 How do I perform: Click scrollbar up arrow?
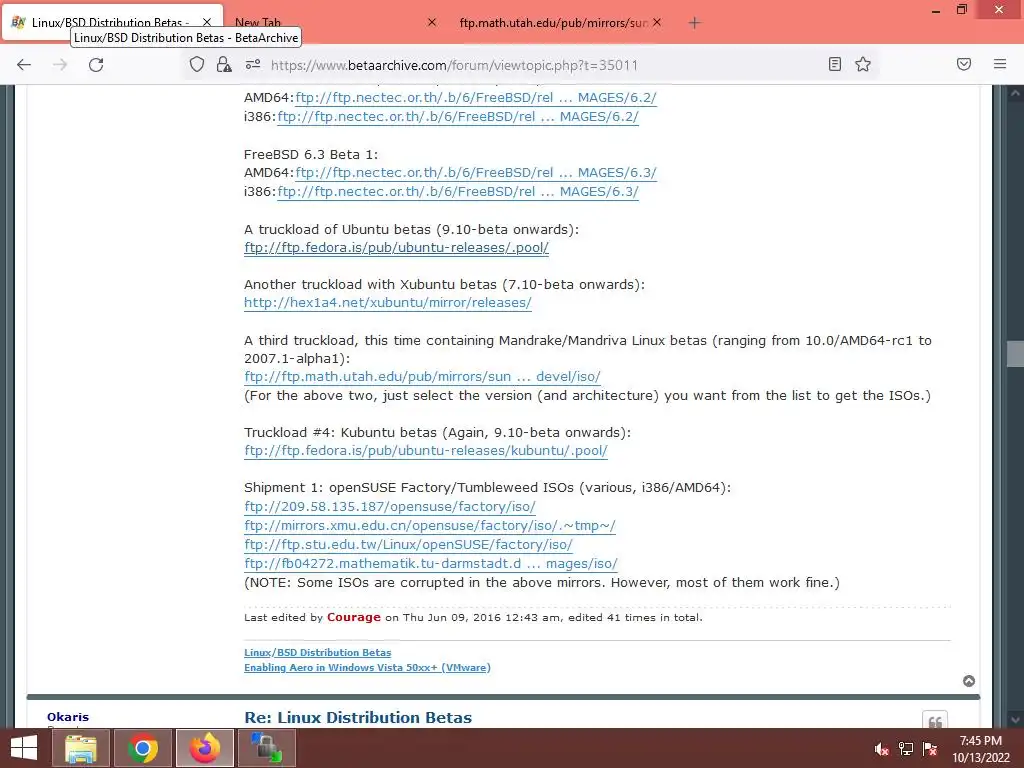pyautogui.click(x=1015, y=93)
